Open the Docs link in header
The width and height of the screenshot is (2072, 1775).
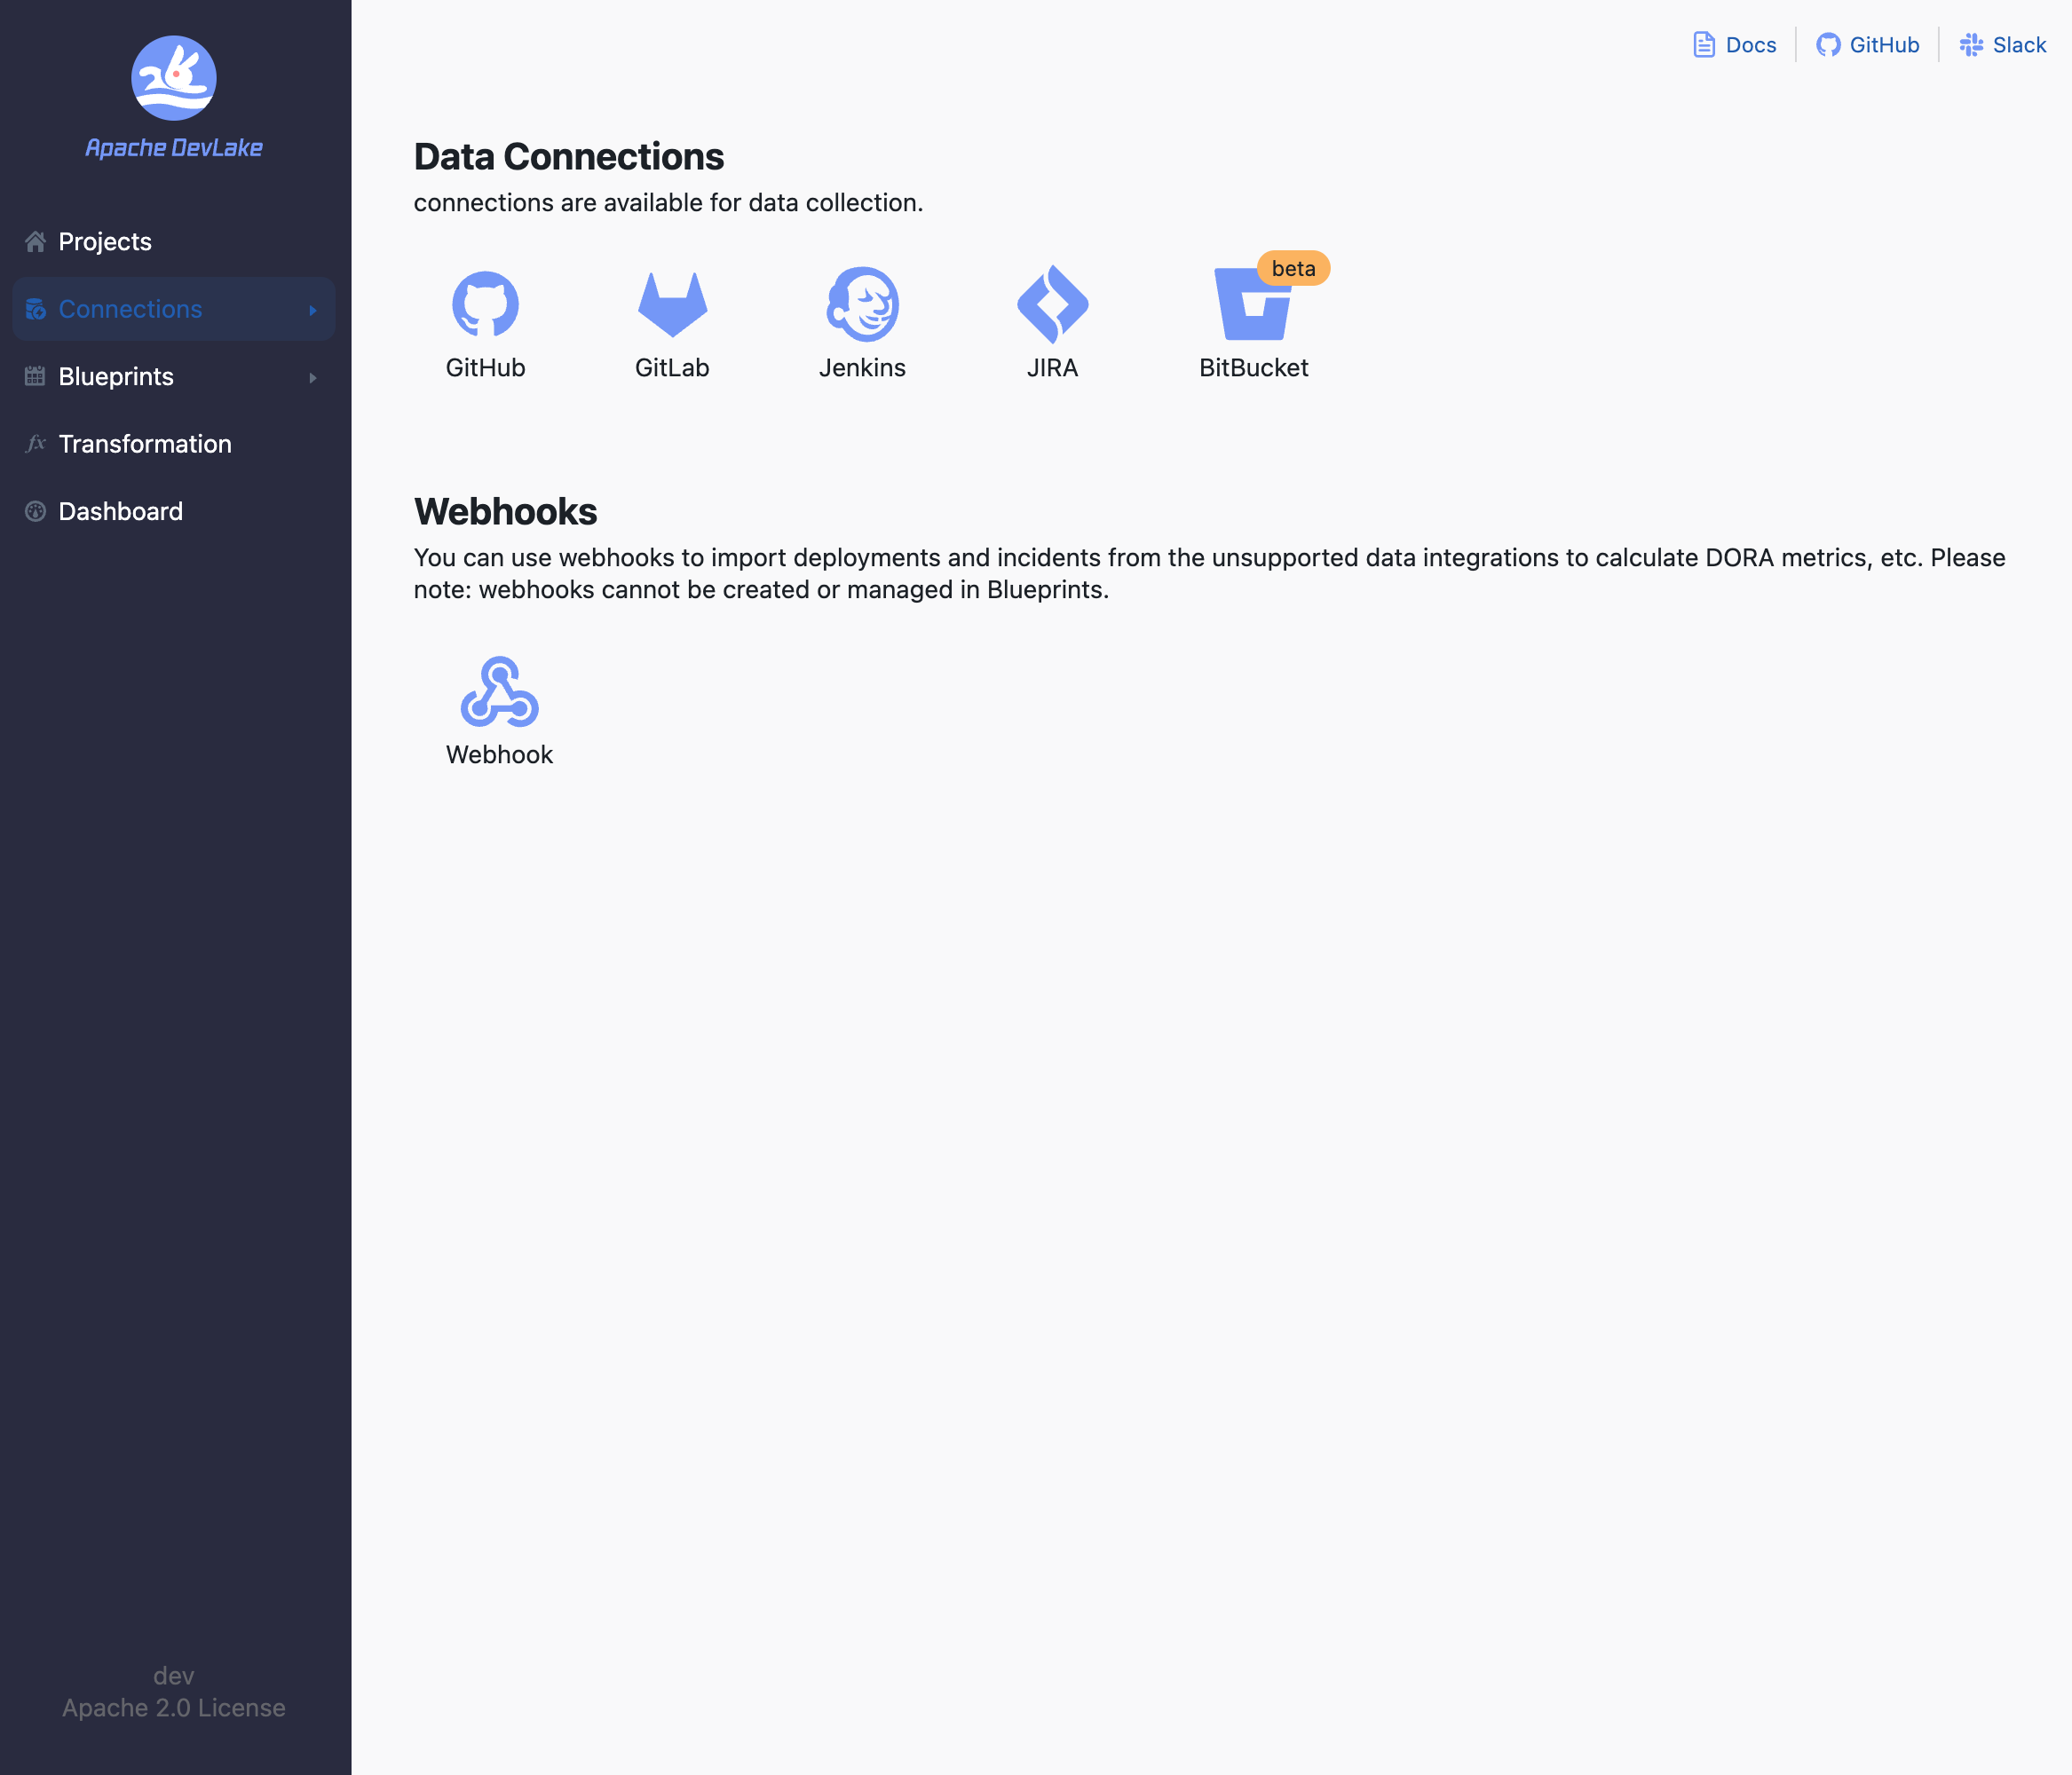click(x=1735, y=45)
